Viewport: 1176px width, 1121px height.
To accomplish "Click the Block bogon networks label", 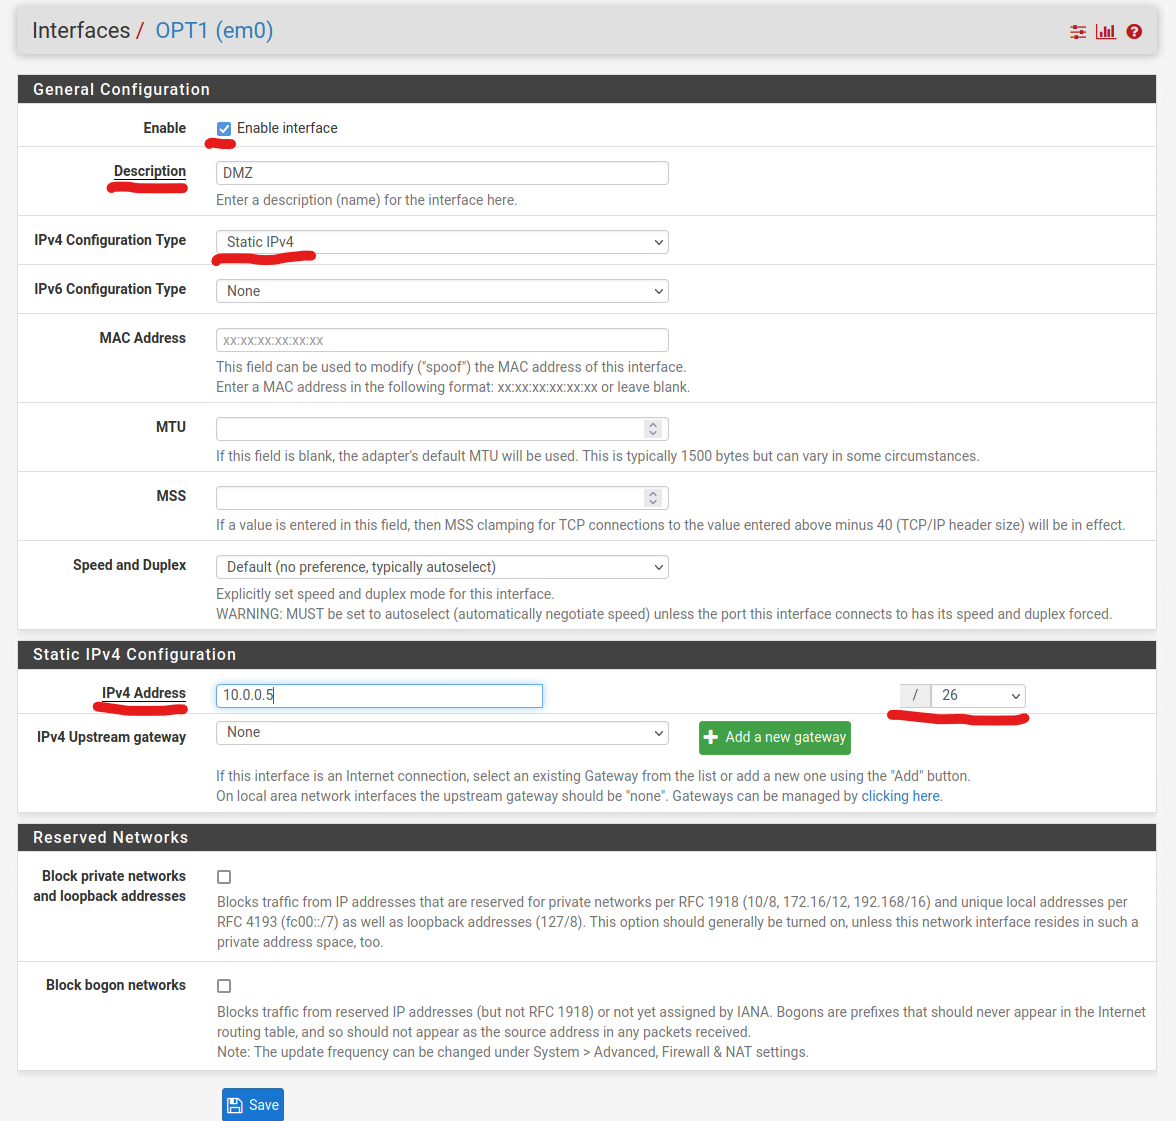I will tap(116, 985).
